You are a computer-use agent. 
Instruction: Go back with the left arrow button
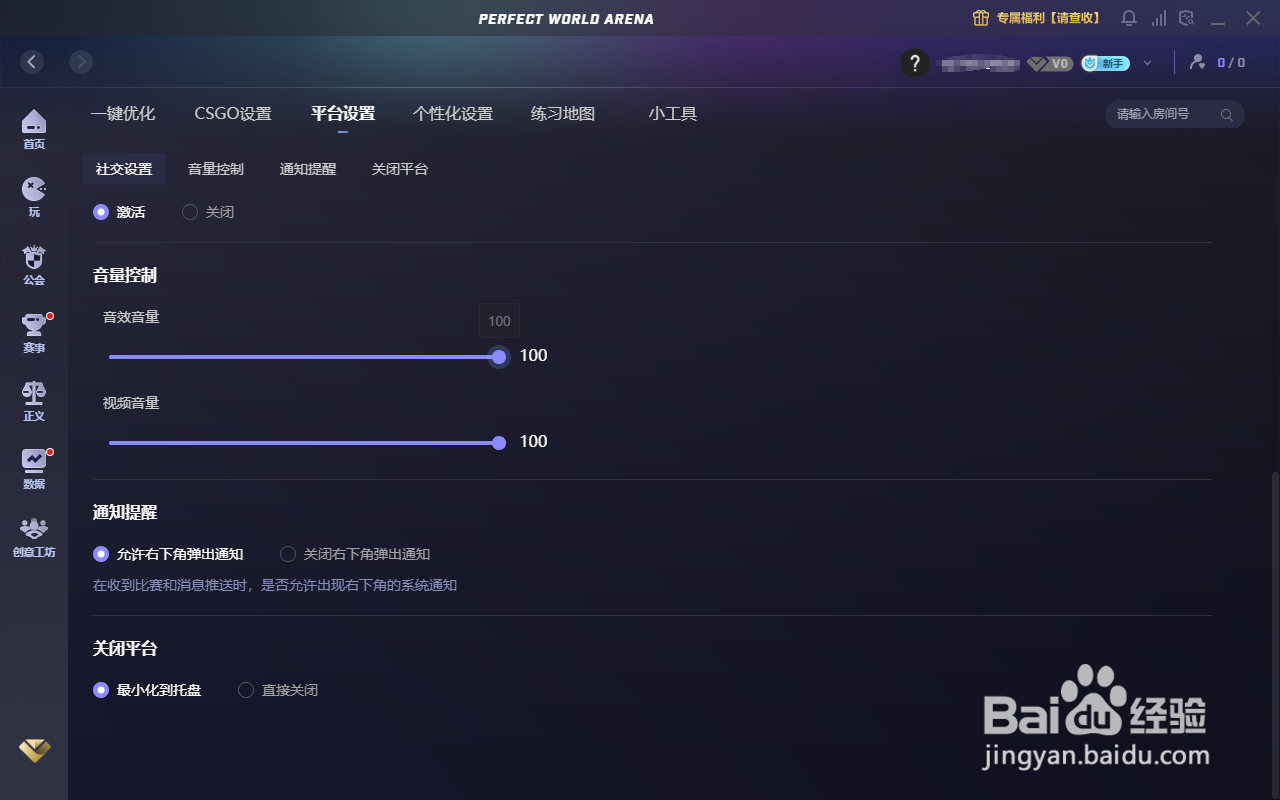coord(32,62)
